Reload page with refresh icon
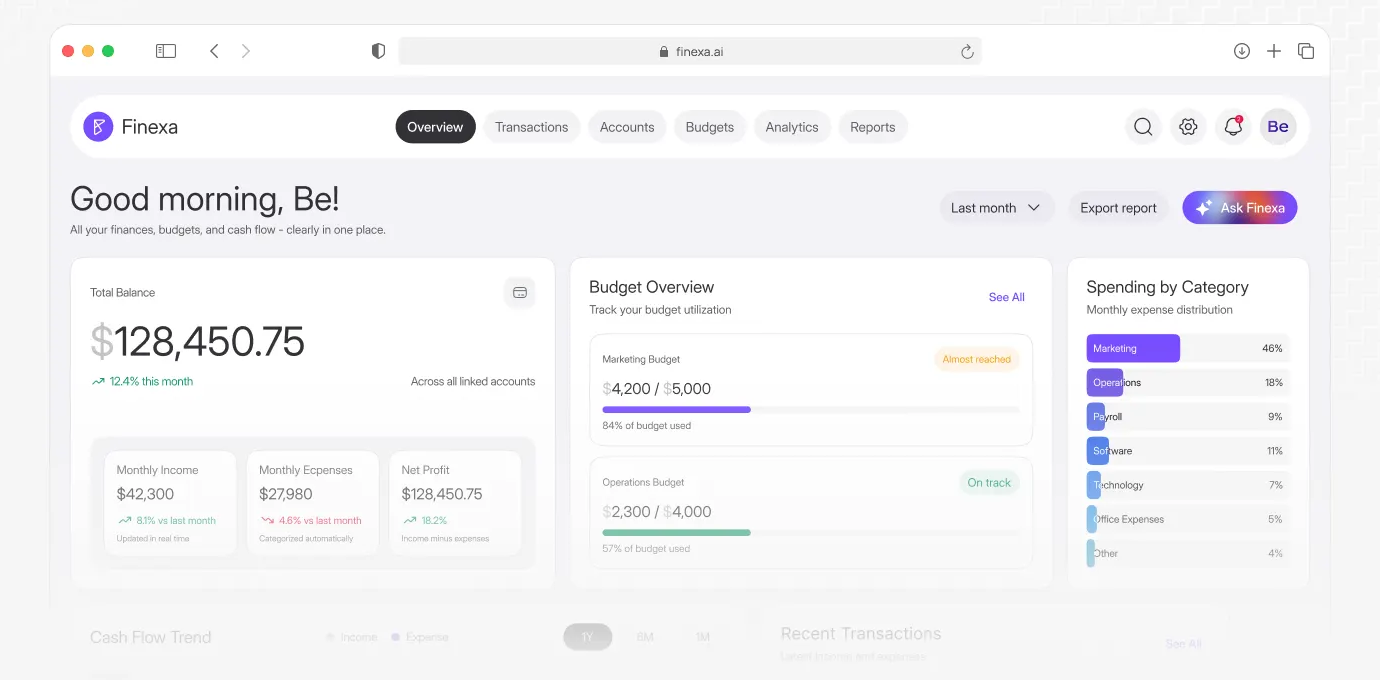 click(x=967, y=52)
